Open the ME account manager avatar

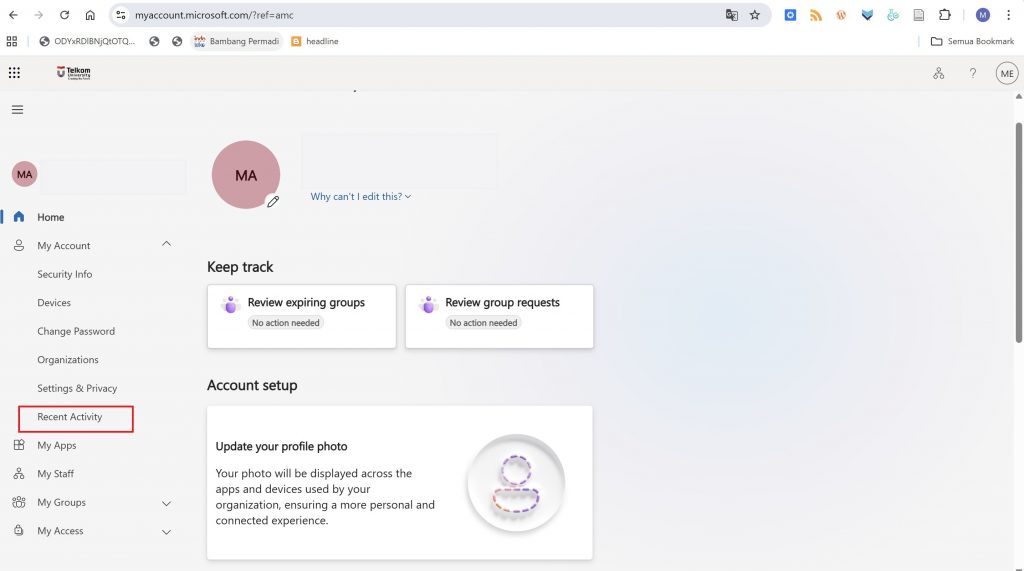coord(1007,73)
